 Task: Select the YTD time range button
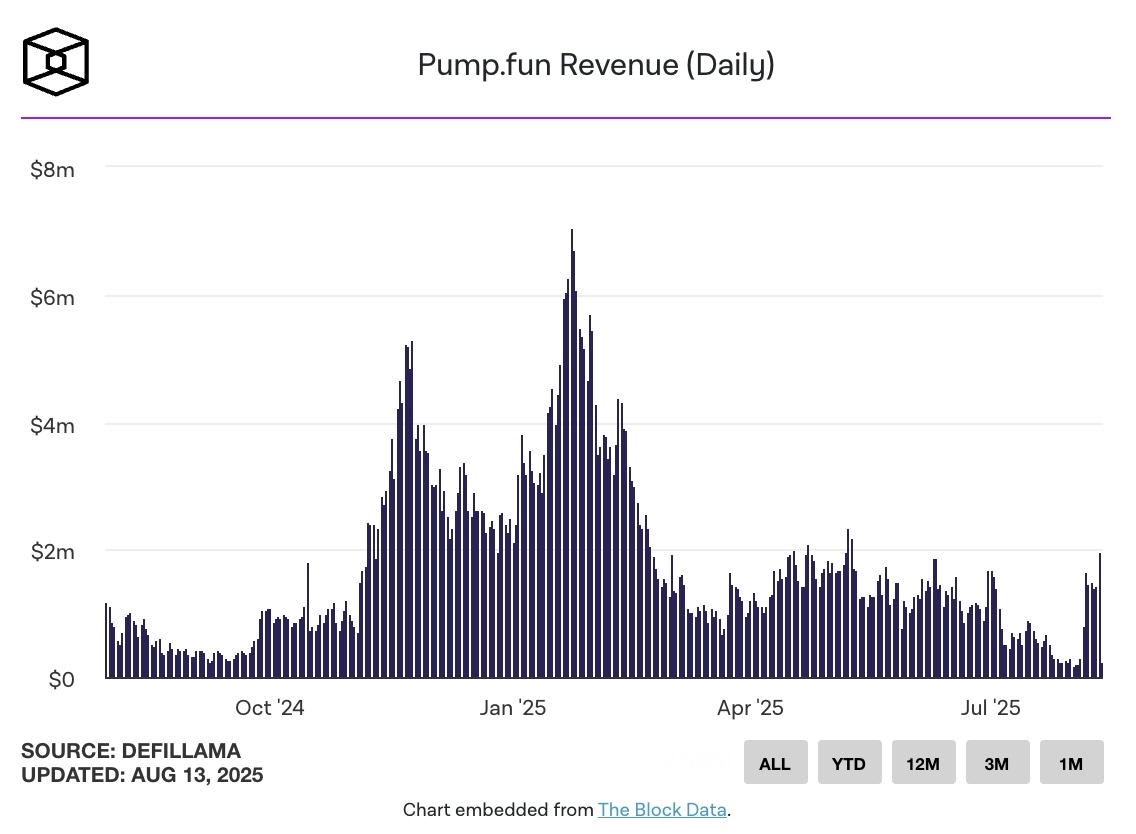[849, 762]
